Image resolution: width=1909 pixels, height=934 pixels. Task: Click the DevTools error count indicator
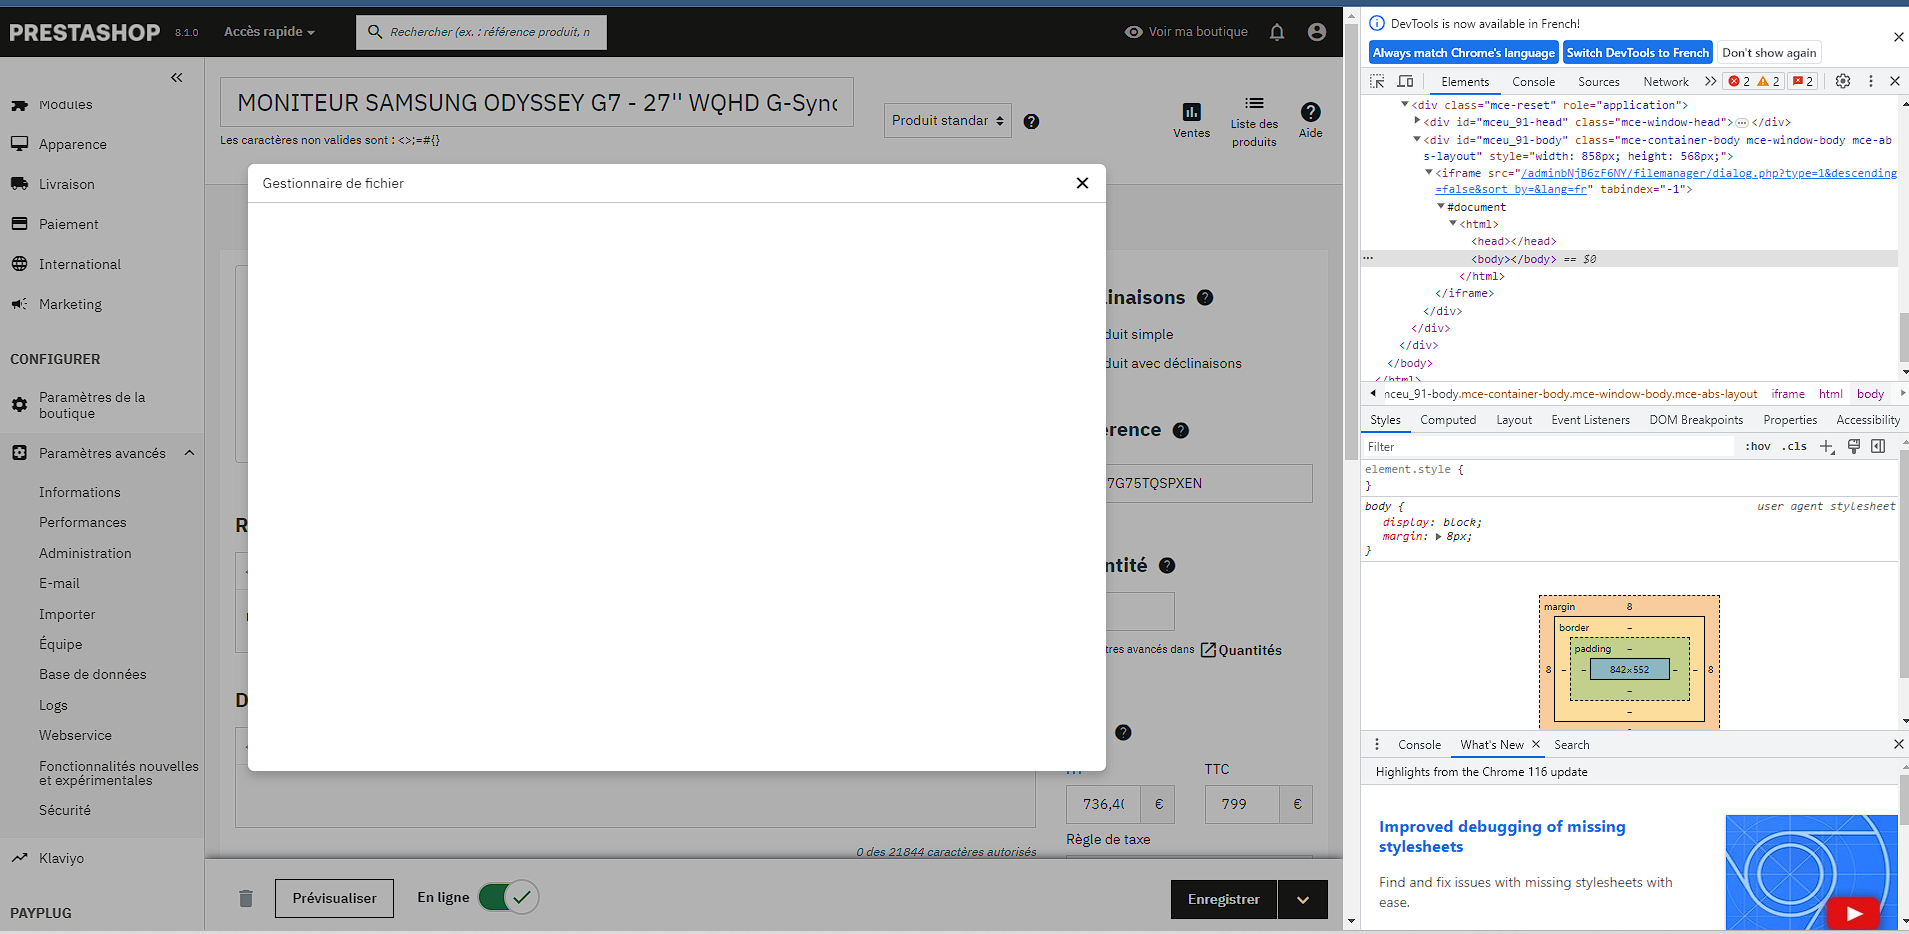(x=1739, y=81)
